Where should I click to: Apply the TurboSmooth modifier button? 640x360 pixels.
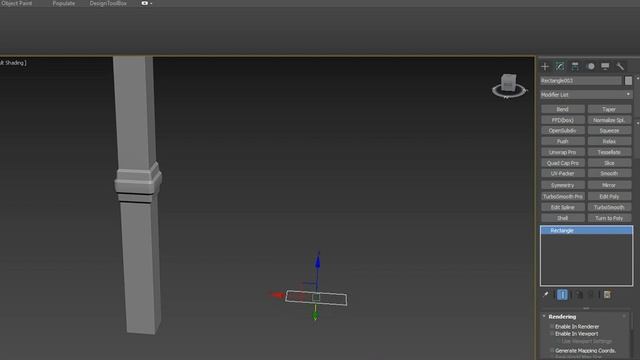click(x=609, y=207)
